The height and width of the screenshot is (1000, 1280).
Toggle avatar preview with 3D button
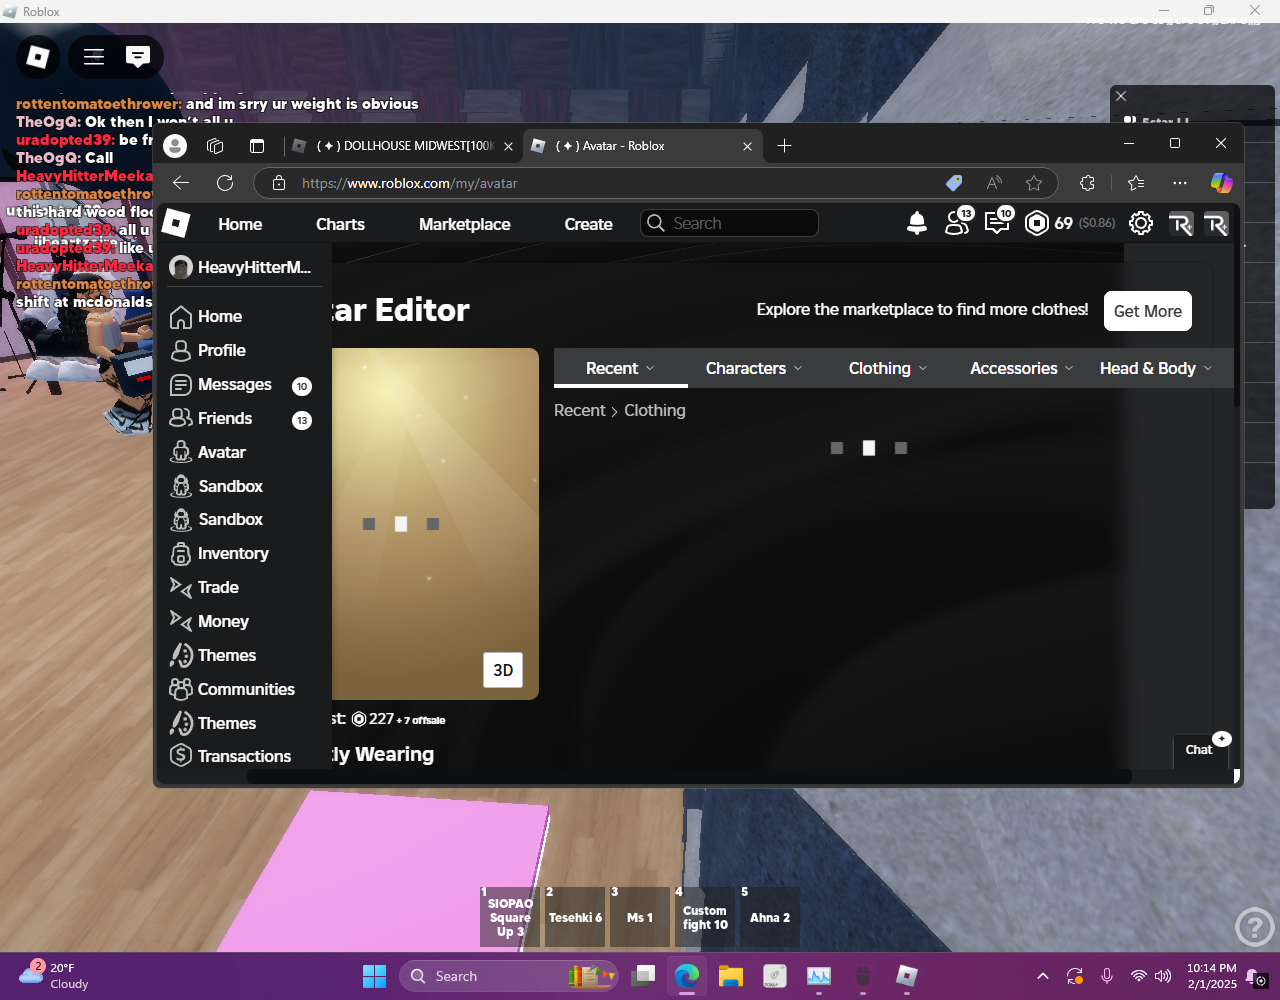503,670
